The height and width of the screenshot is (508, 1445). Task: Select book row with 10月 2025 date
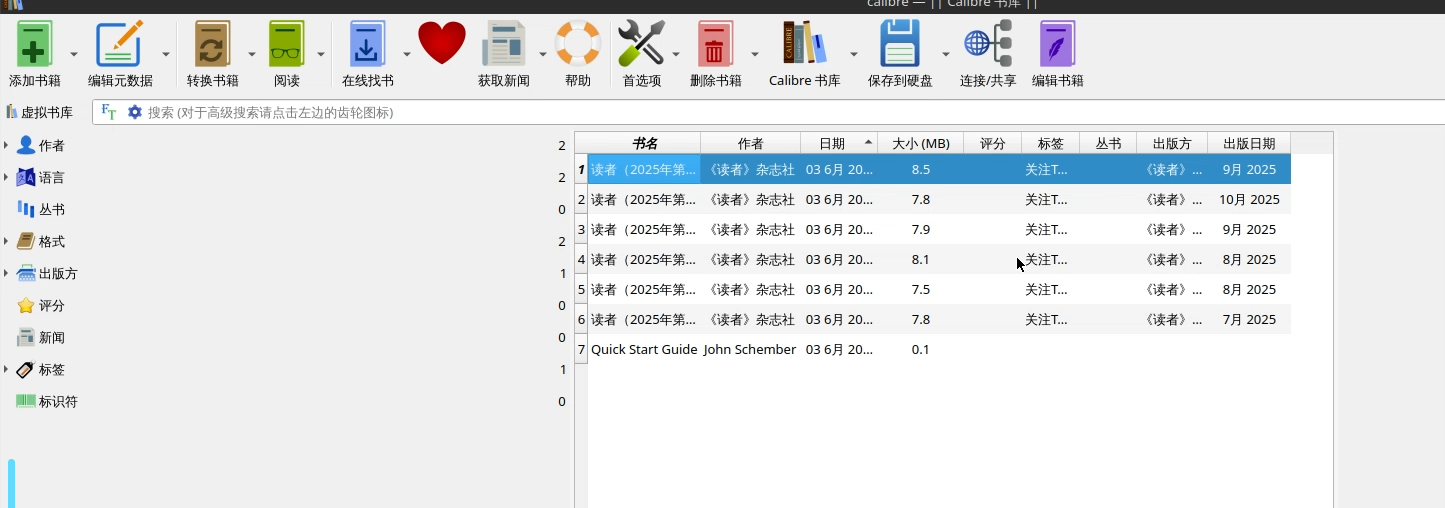939,199
